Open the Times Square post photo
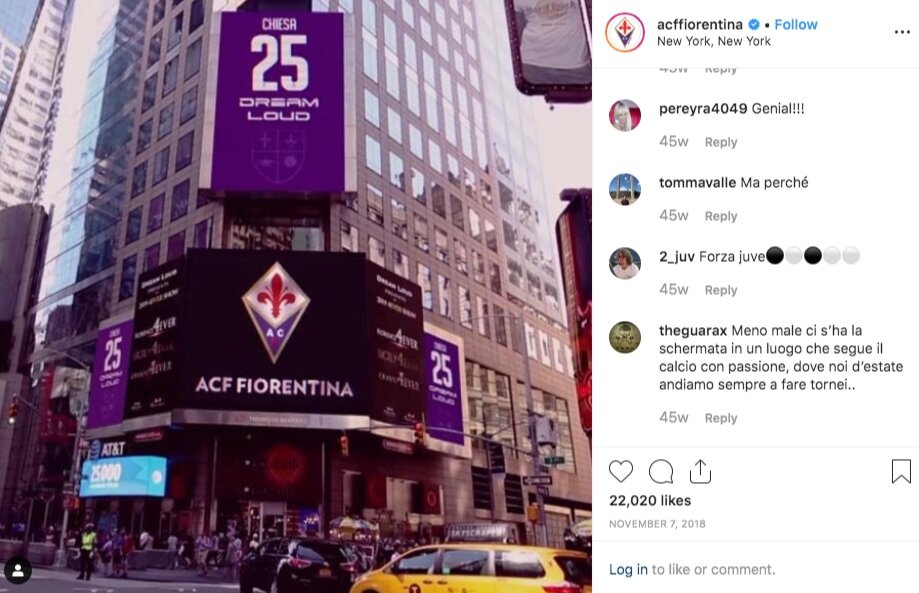Image resolution: width=919 pixels, height=593 pixels. (296, 296)
